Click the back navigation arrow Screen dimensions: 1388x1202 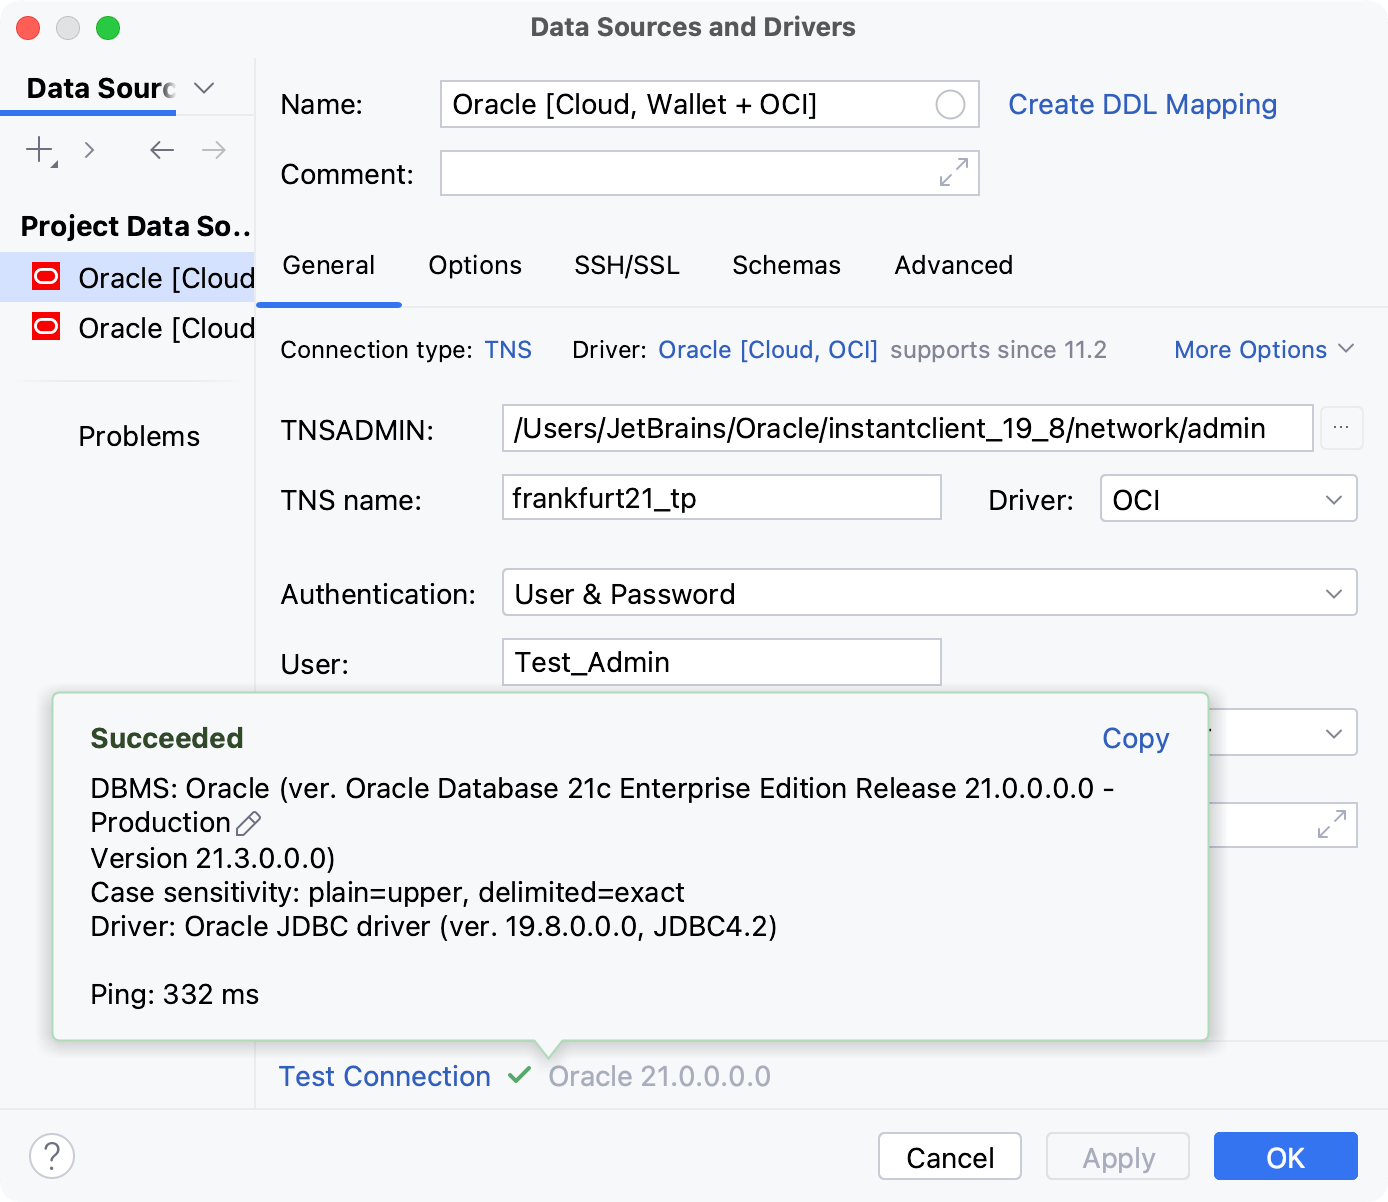pyautogui.click(x=161, y=149)
